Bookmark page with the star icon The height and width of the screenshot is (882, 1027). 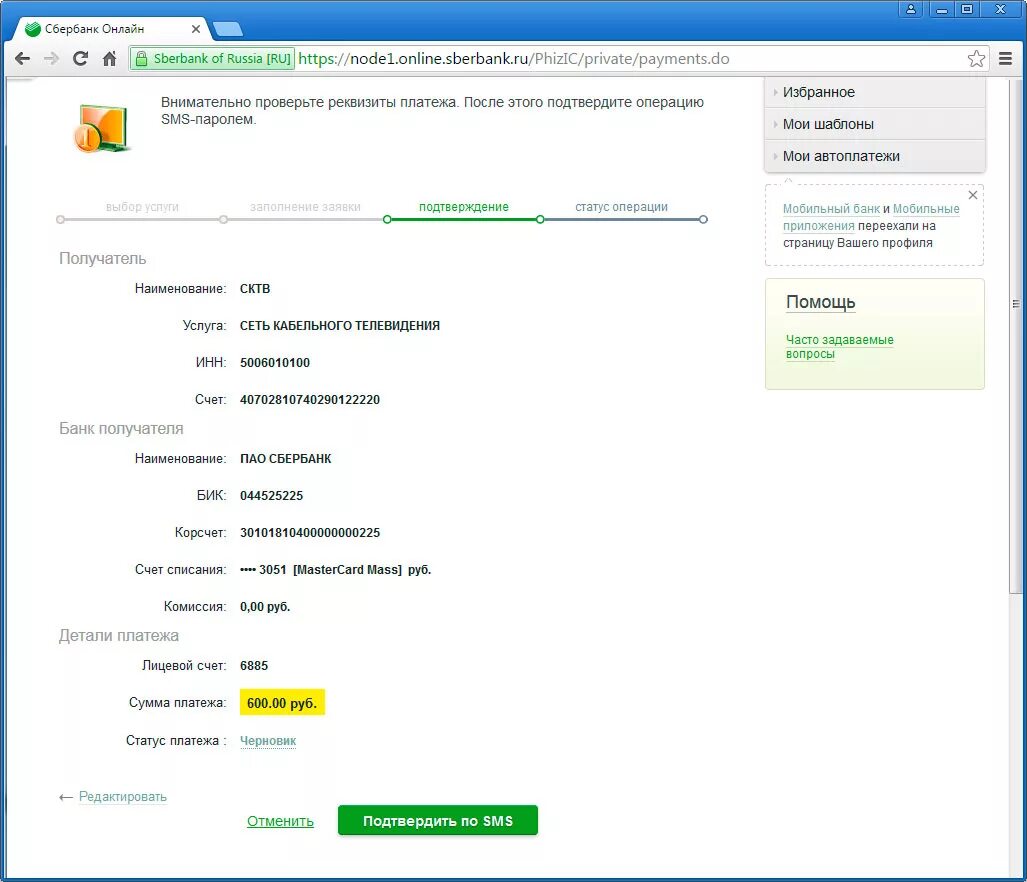pos(976,59)
